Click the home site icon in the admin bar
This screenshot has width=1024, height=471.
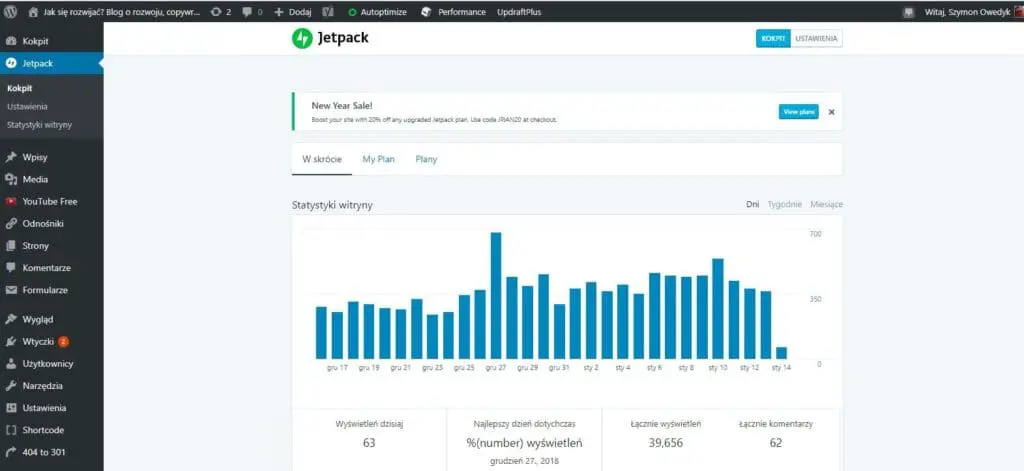click(x=33, y=12)
